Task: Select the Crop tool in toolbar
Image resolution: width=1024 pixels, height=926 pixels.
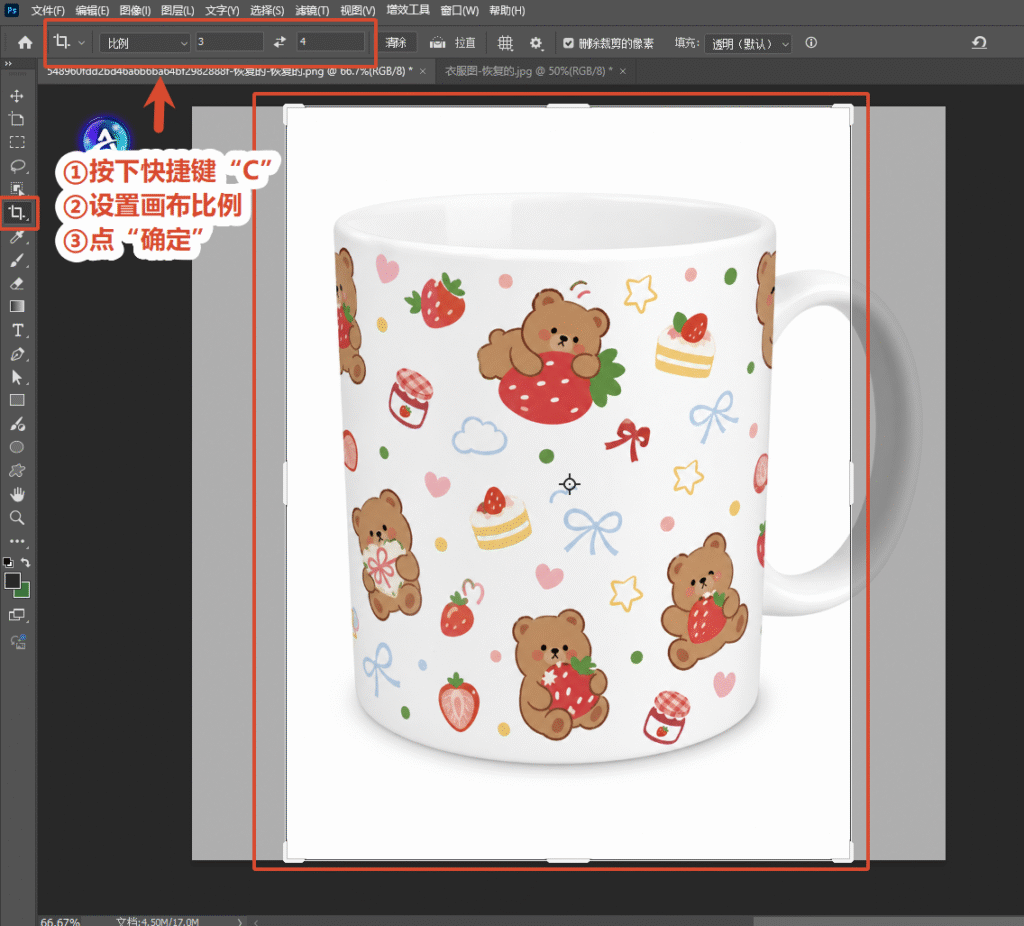Action: coord(17,212)
